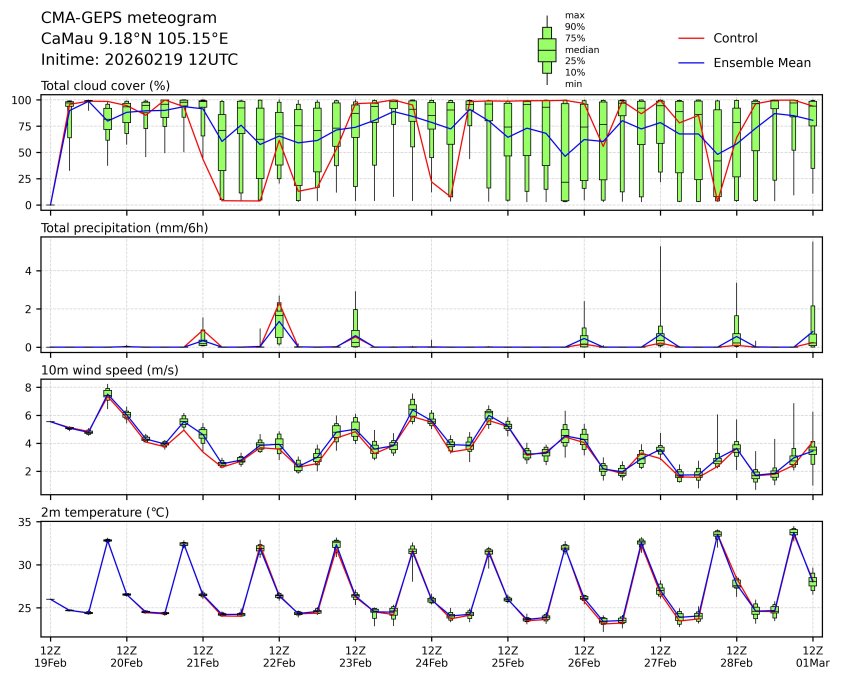This screenshot has height=680, width=841.
Task: Click the 12Z 19Feb time axis label
Action: coord(50,656)
